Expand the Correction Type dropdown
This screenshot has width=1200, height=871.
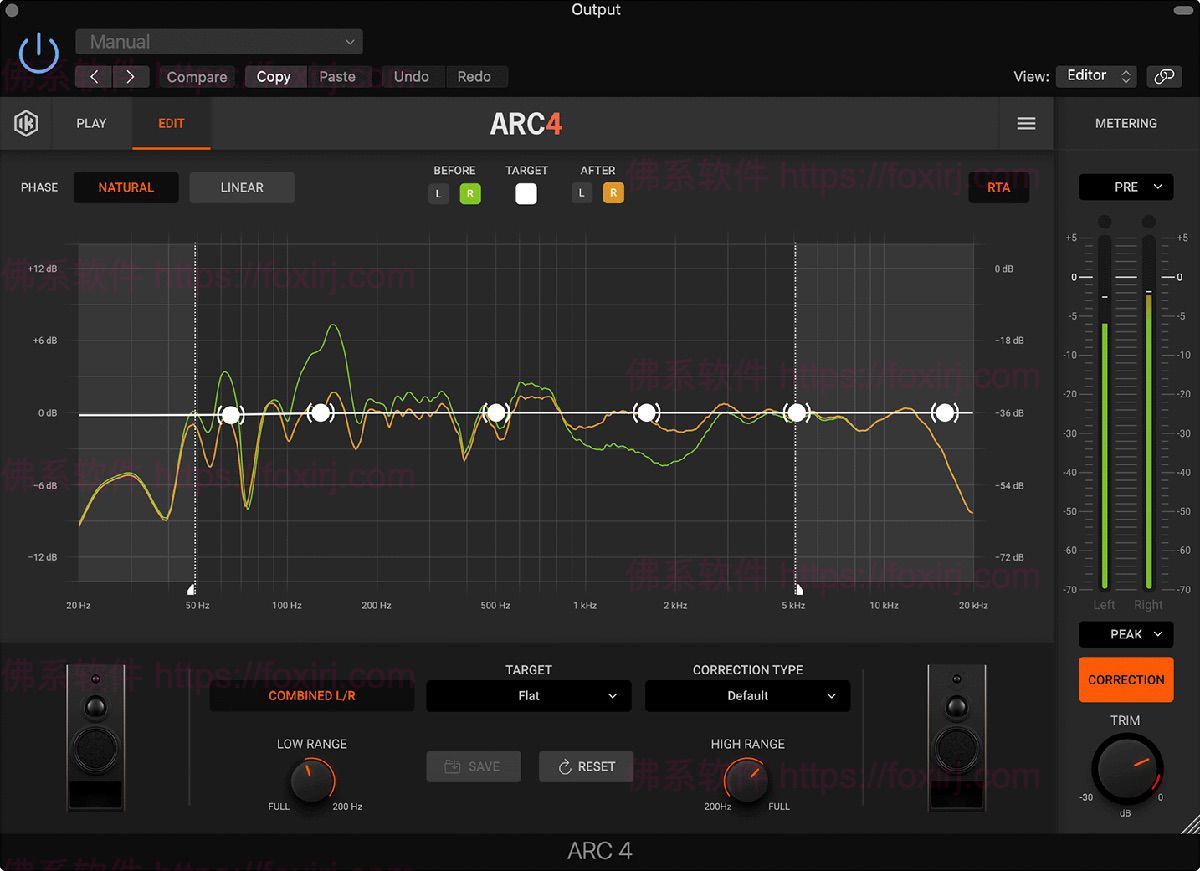pos(747,696)
